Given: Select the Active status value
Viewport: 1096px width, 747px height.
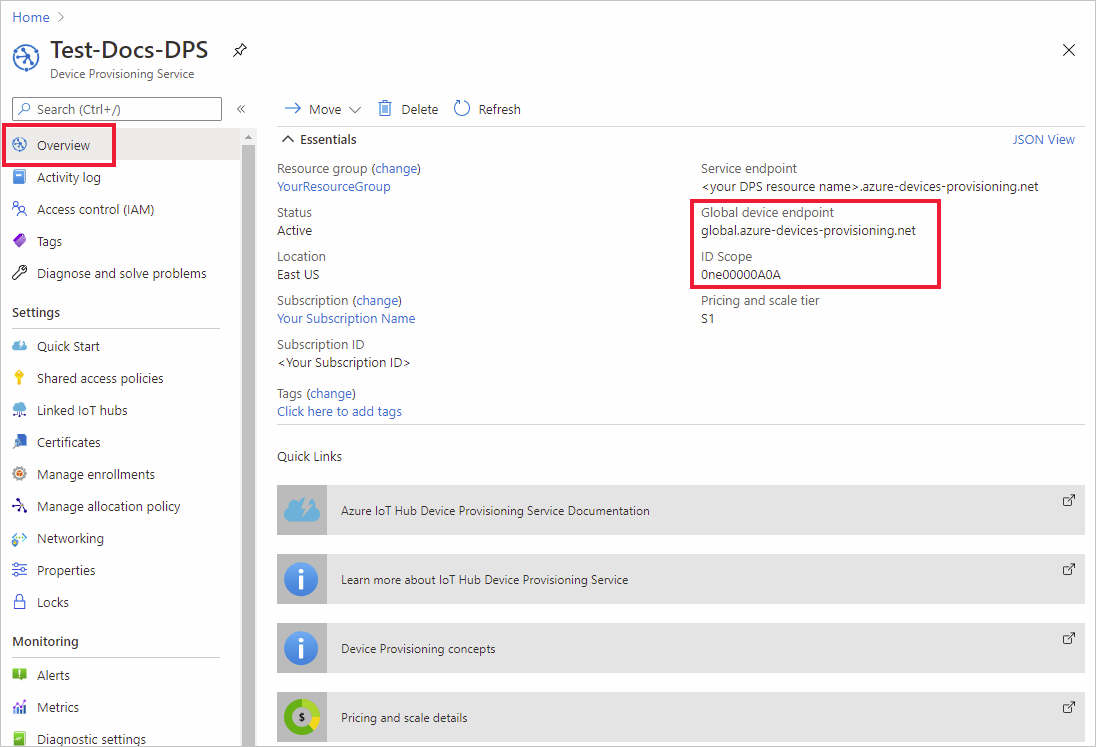Looking at the screenshot, I should [294, 231].
